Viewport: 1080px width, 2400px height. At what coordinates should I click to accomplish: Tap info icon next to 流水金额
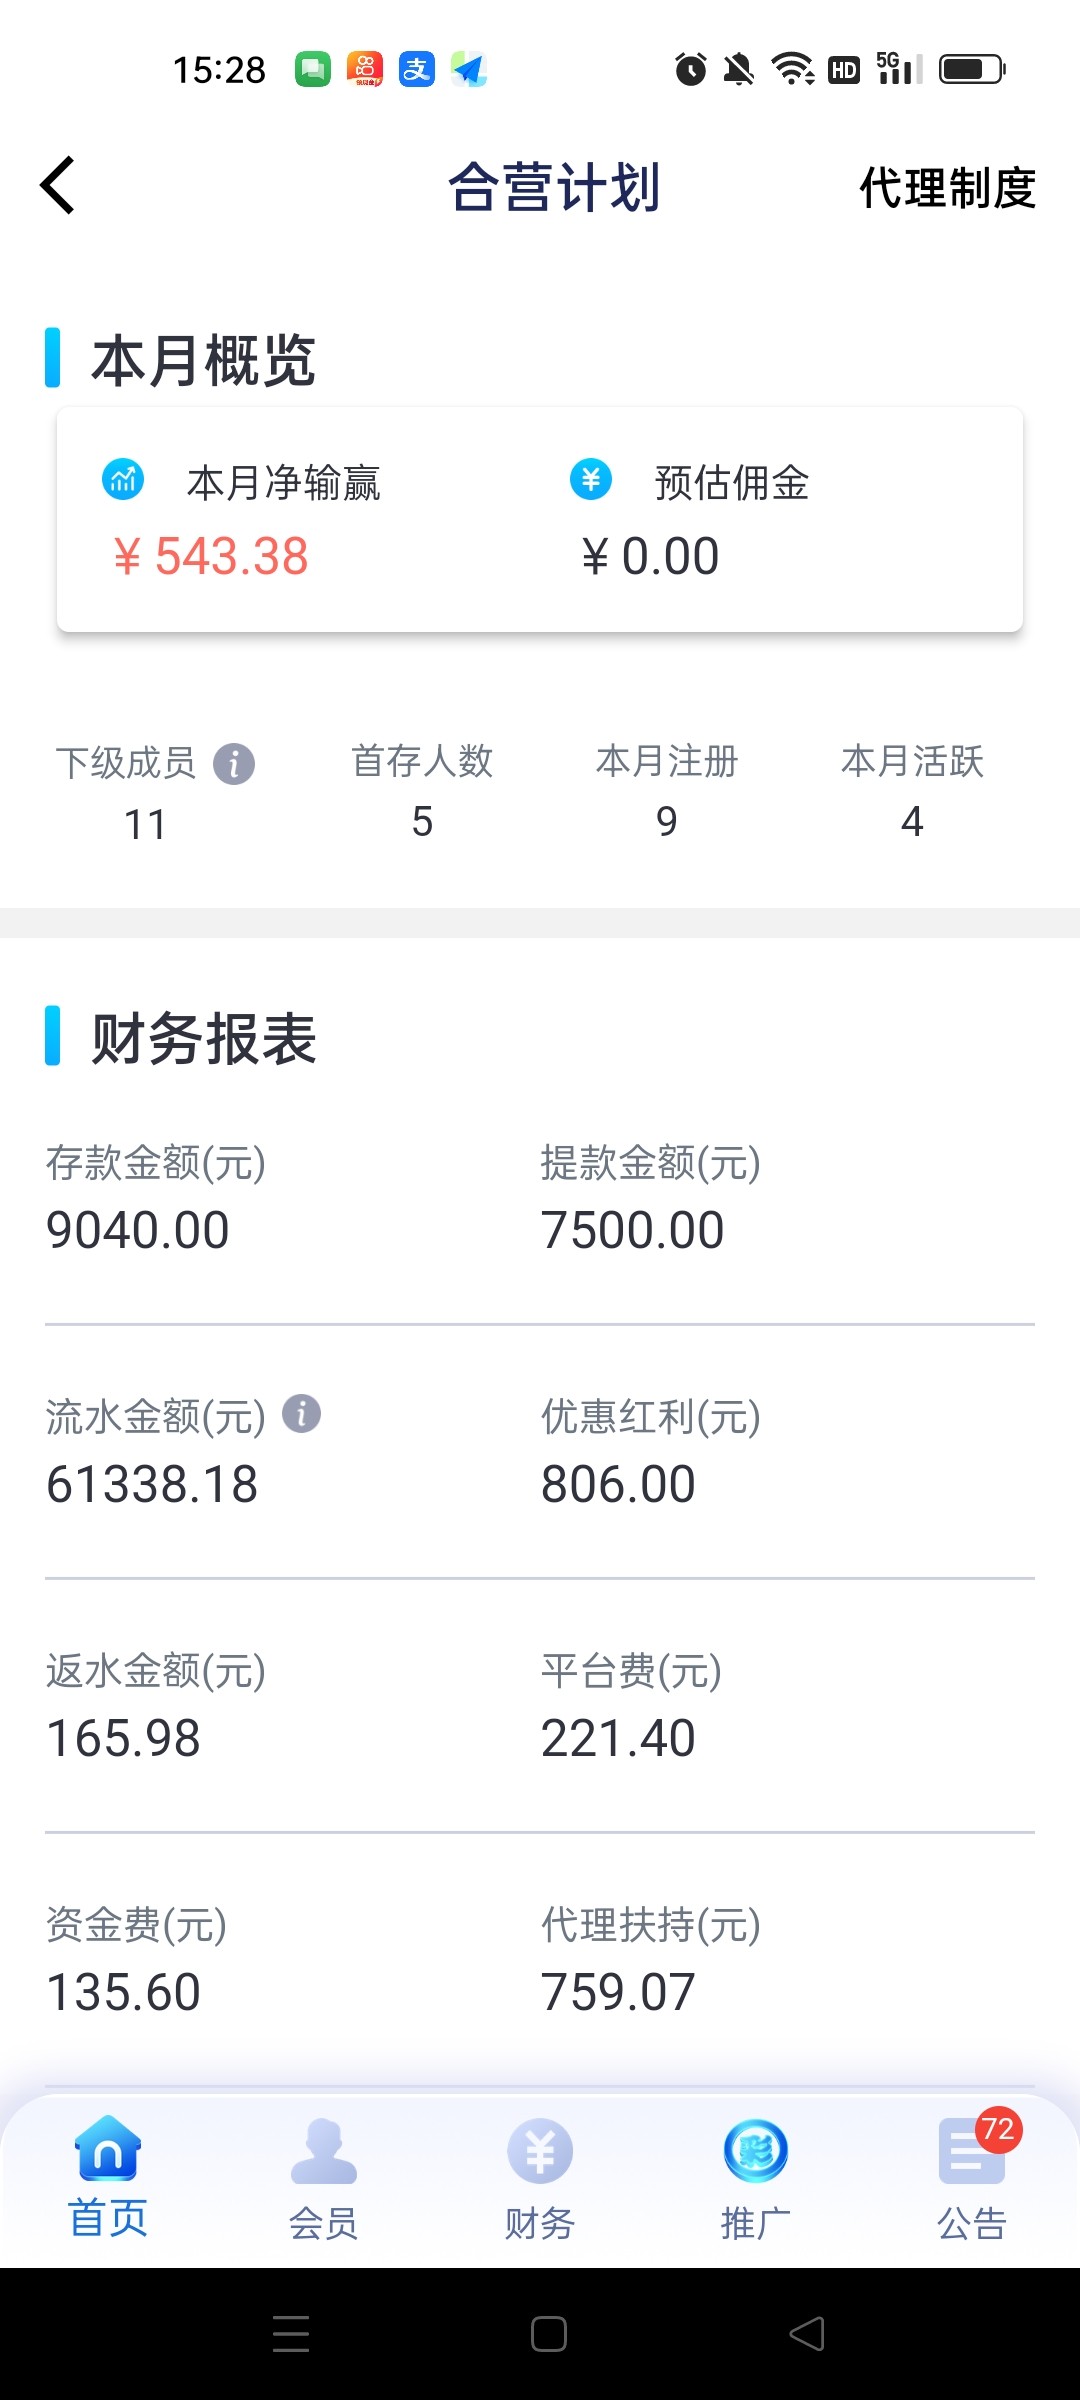pos(301,1414)
